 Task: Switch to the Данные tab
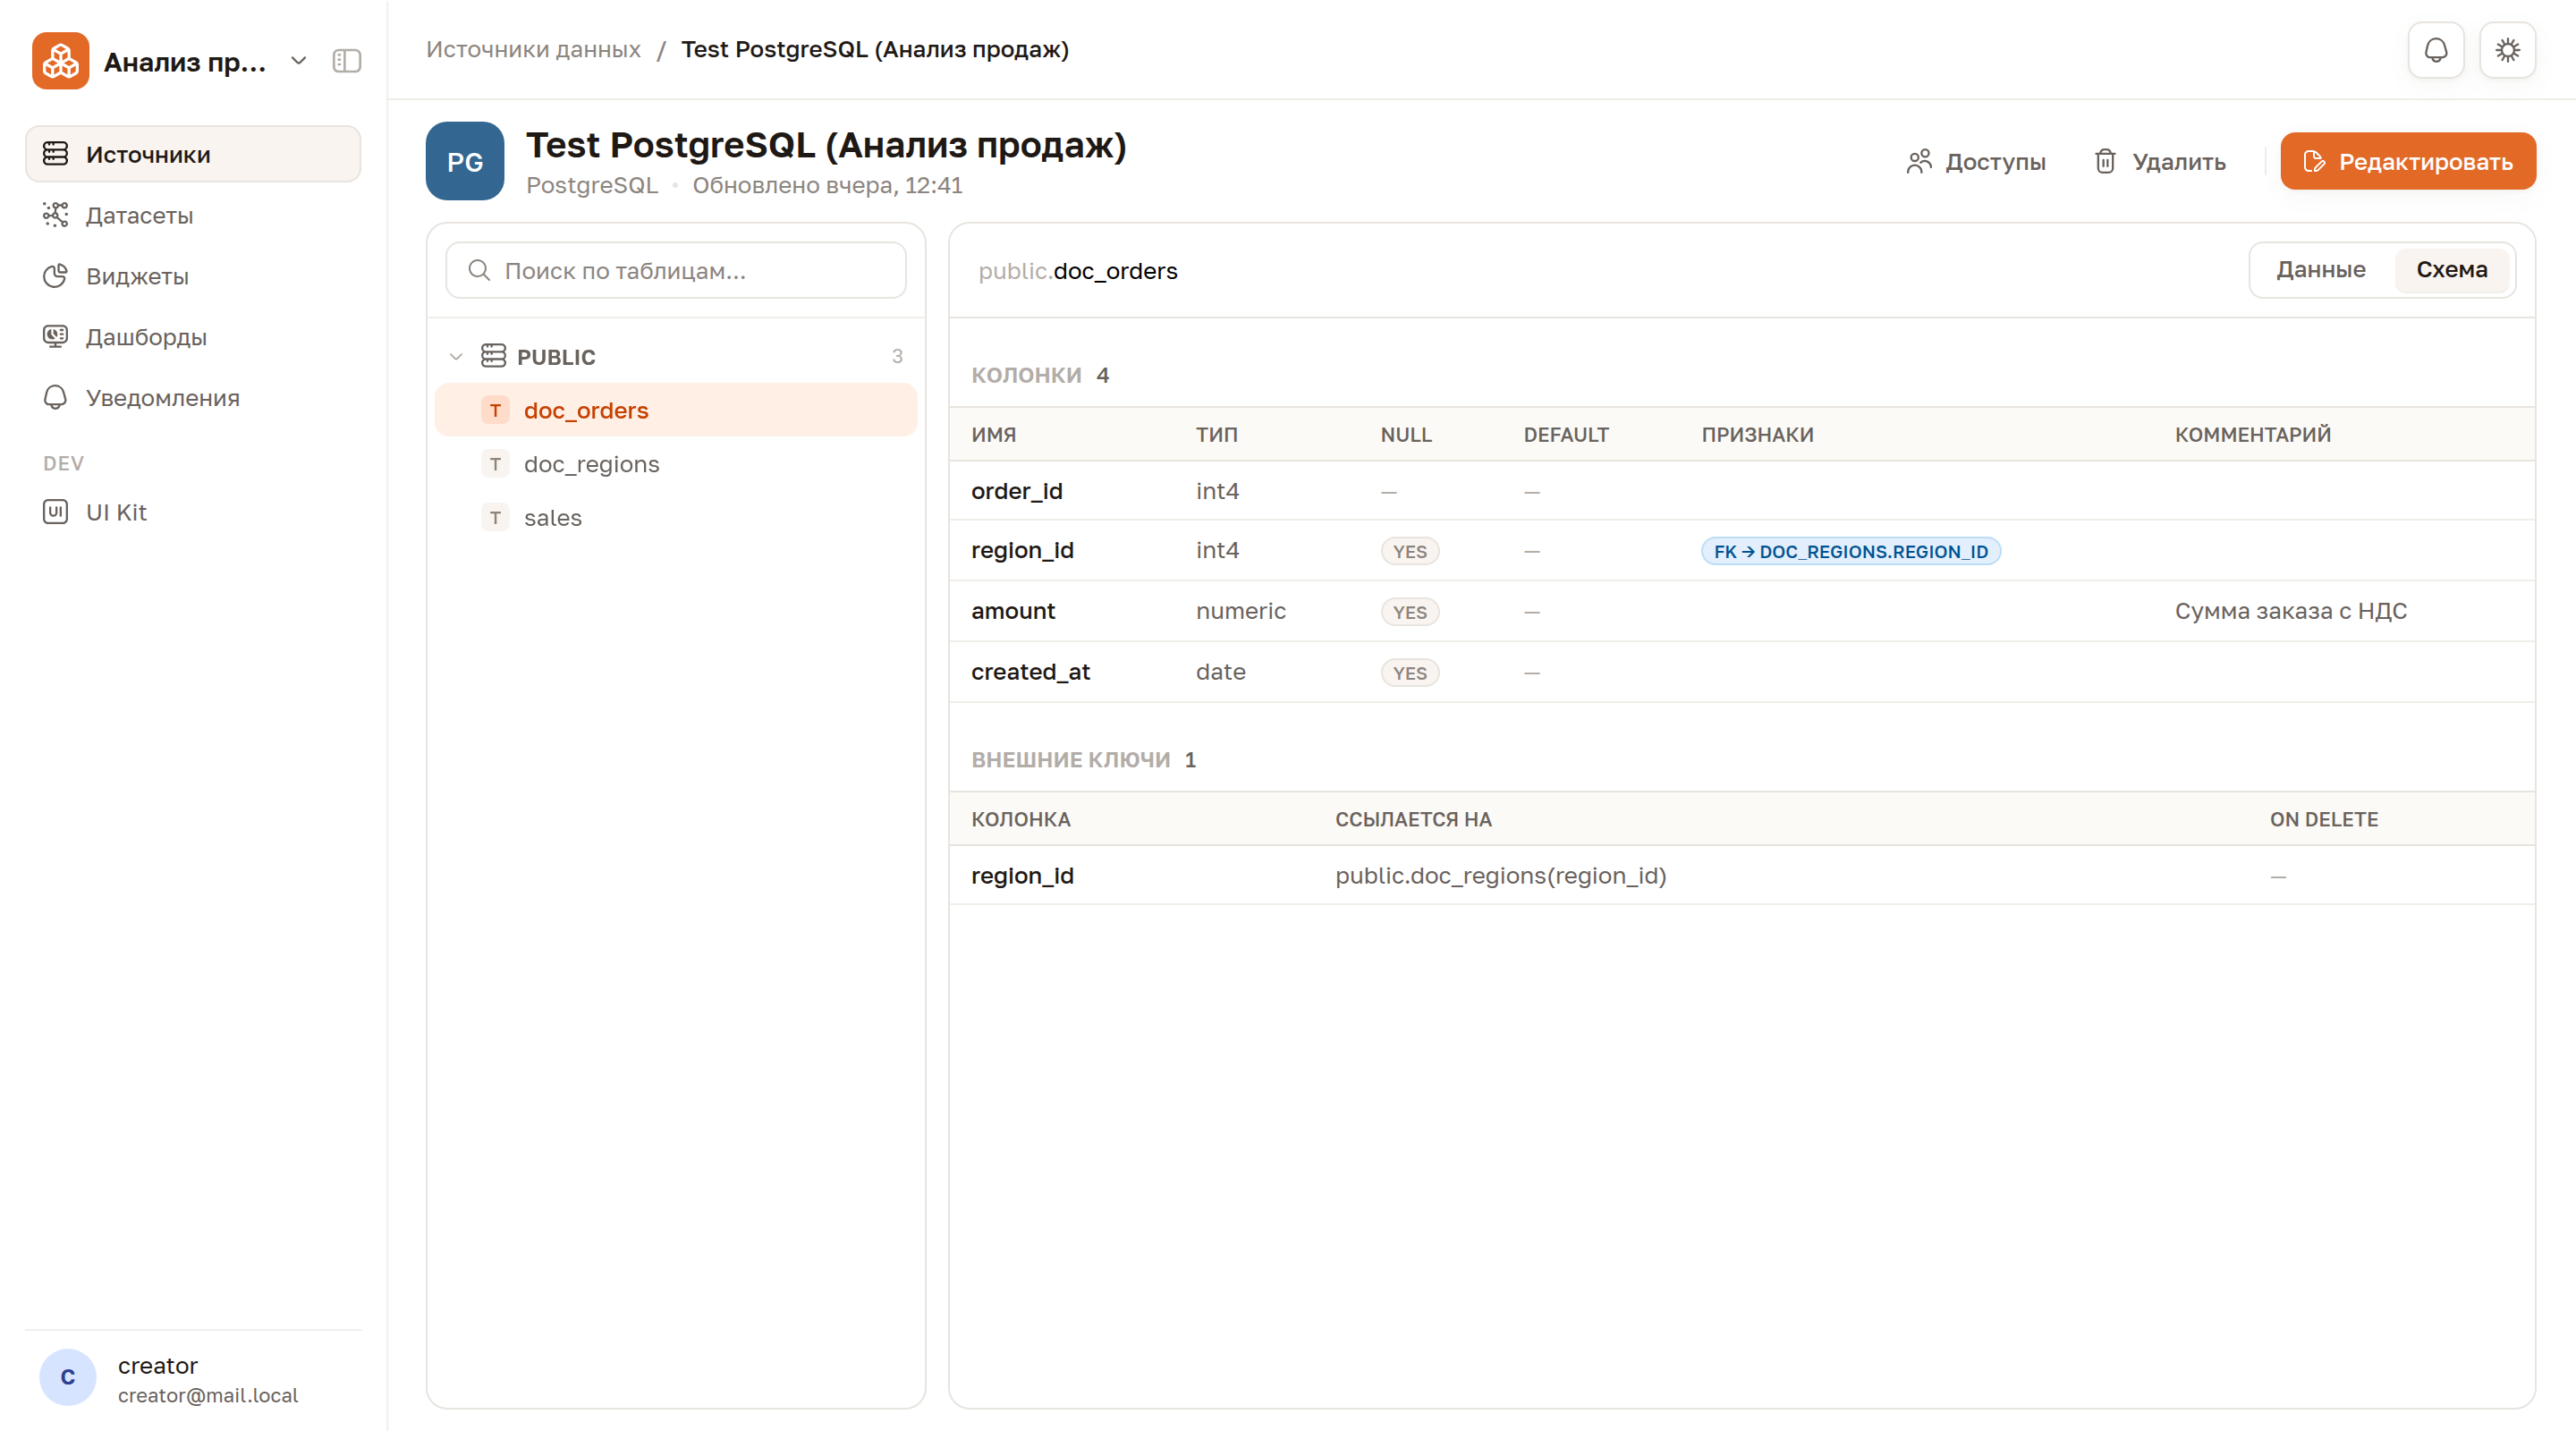coord(2320,270)
